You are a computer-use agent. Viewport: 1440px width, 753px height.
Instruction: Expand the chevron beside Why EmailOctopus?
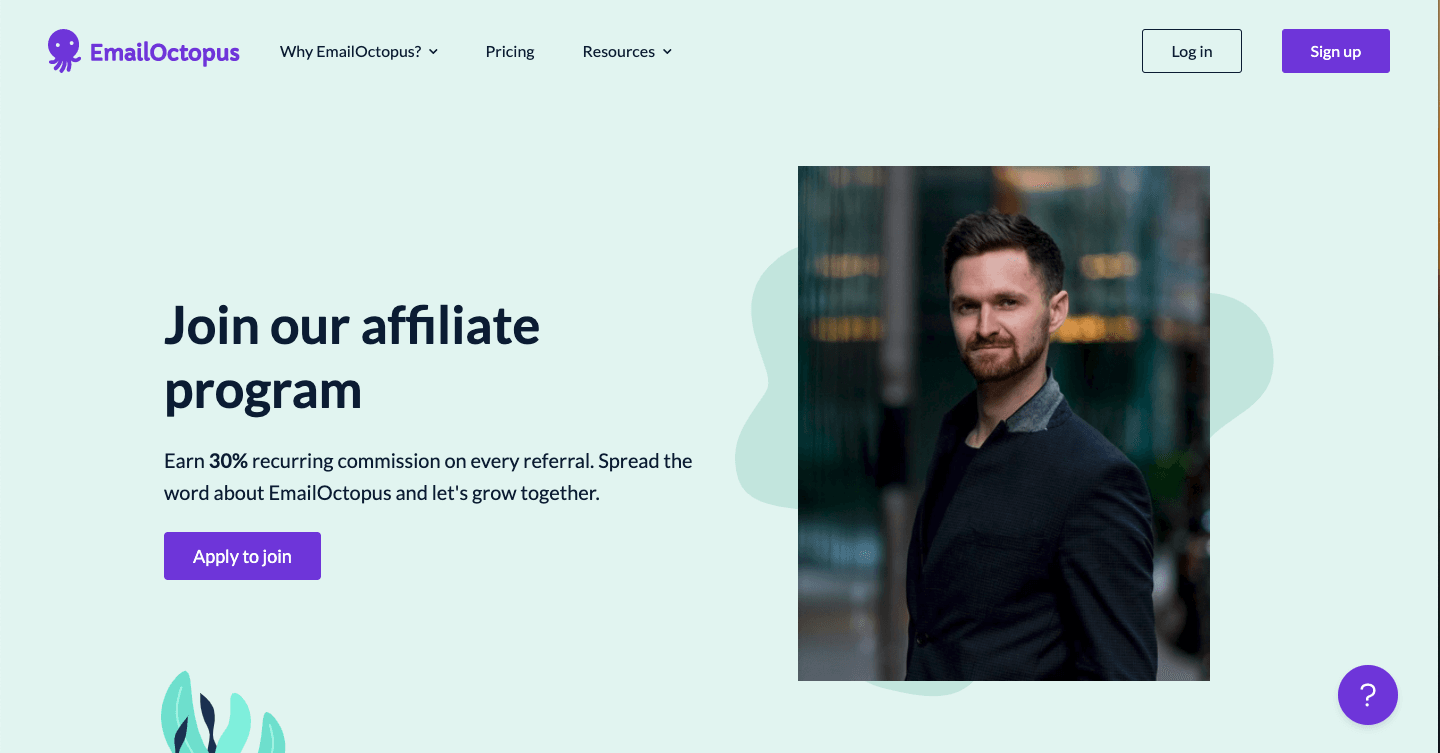tap(433, 52)
